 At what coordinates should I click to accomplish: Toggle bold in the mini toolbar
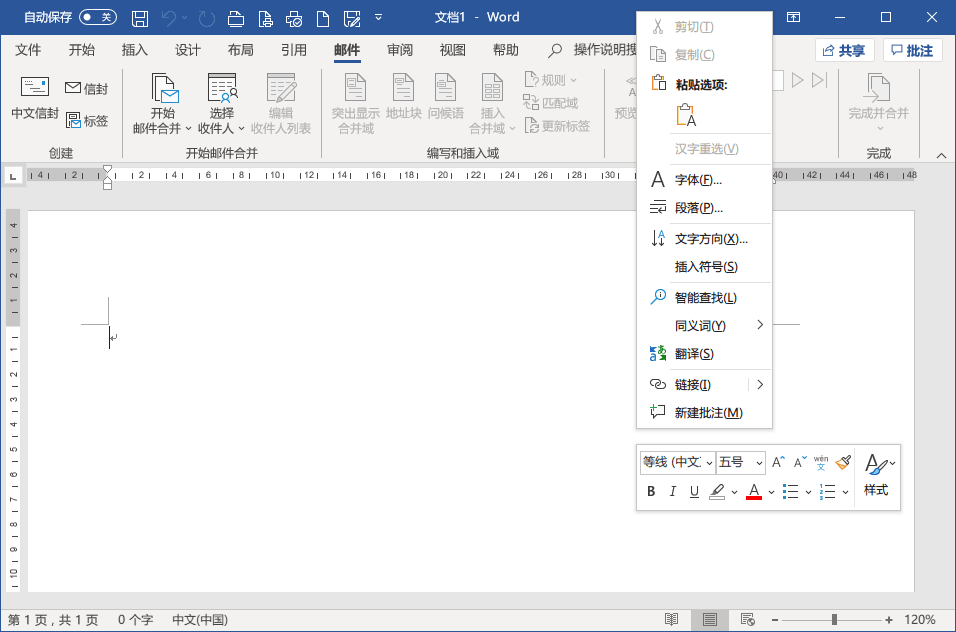point(651,491)
